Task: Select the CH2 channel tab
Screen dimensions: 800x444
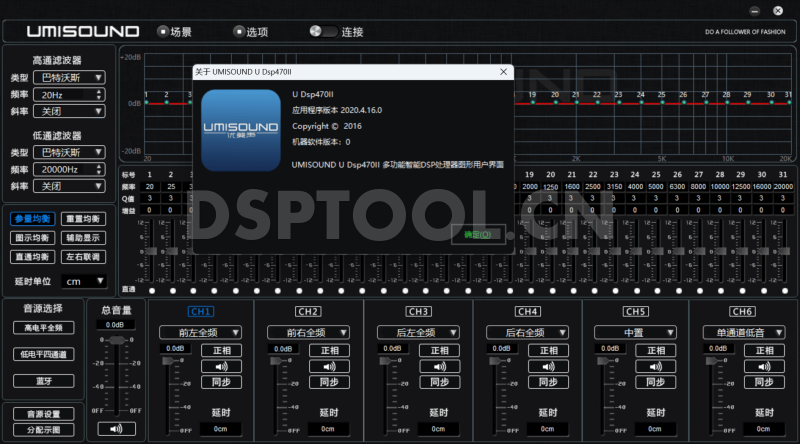Action: [x=308, y=311]
